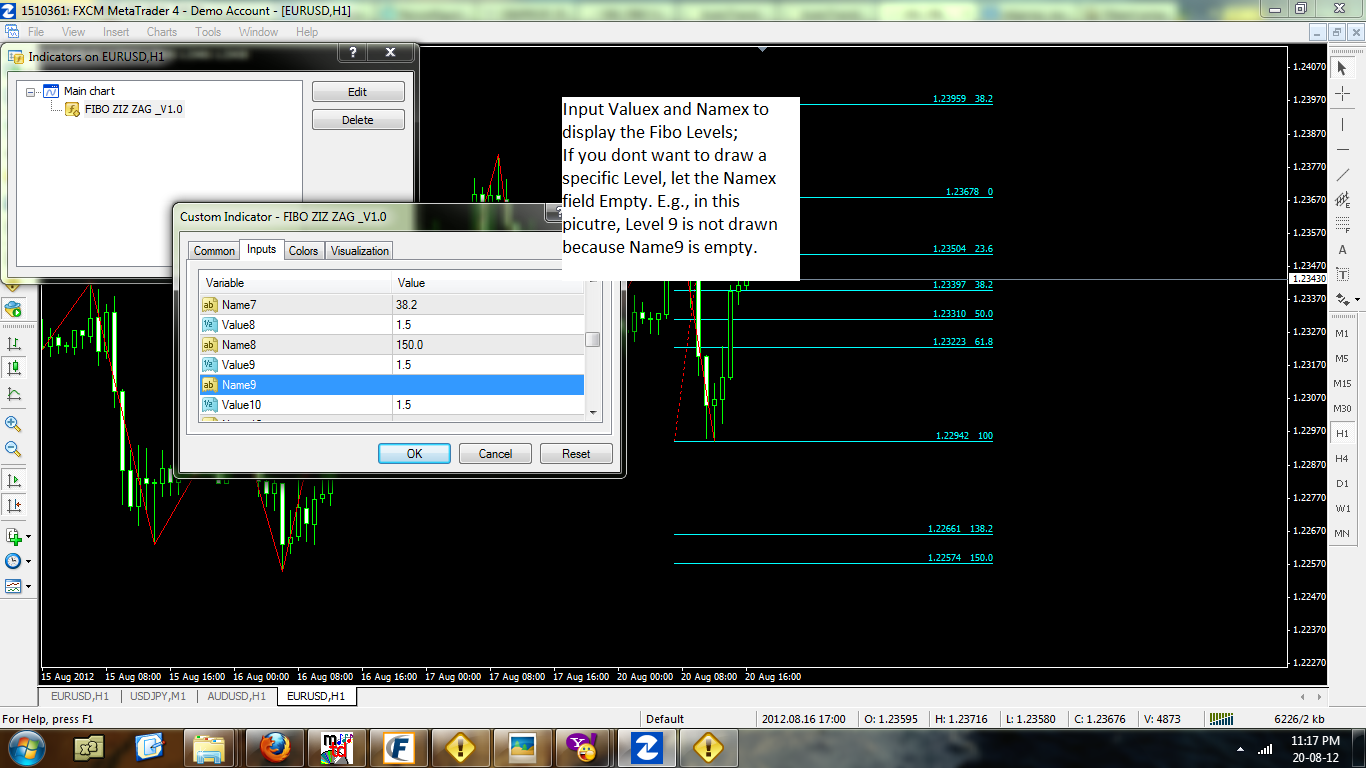This screenshot has width=1366, height=768.
Task: Open the Inputs tab
Action: click(262, 249)
